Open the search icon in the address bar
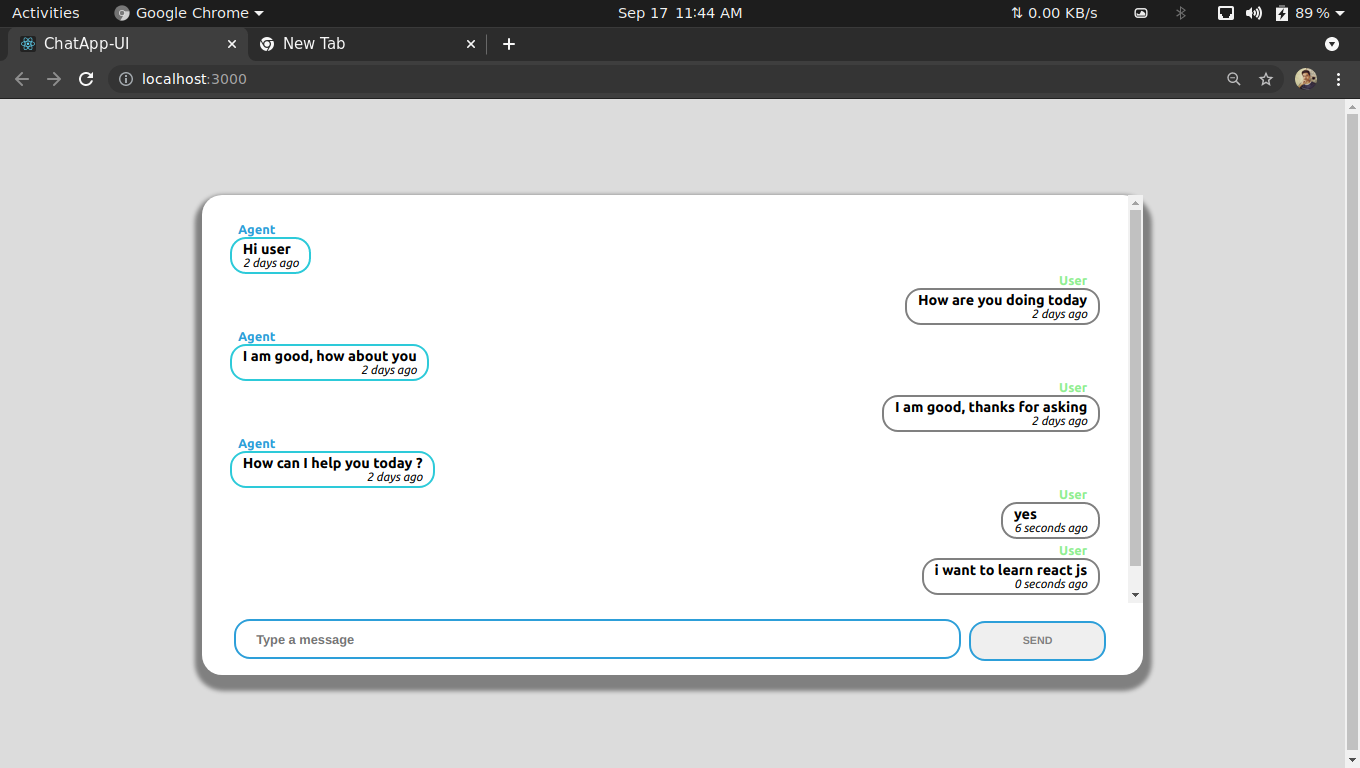This screenshot has width=1360, height=768. pos(1233,78)
